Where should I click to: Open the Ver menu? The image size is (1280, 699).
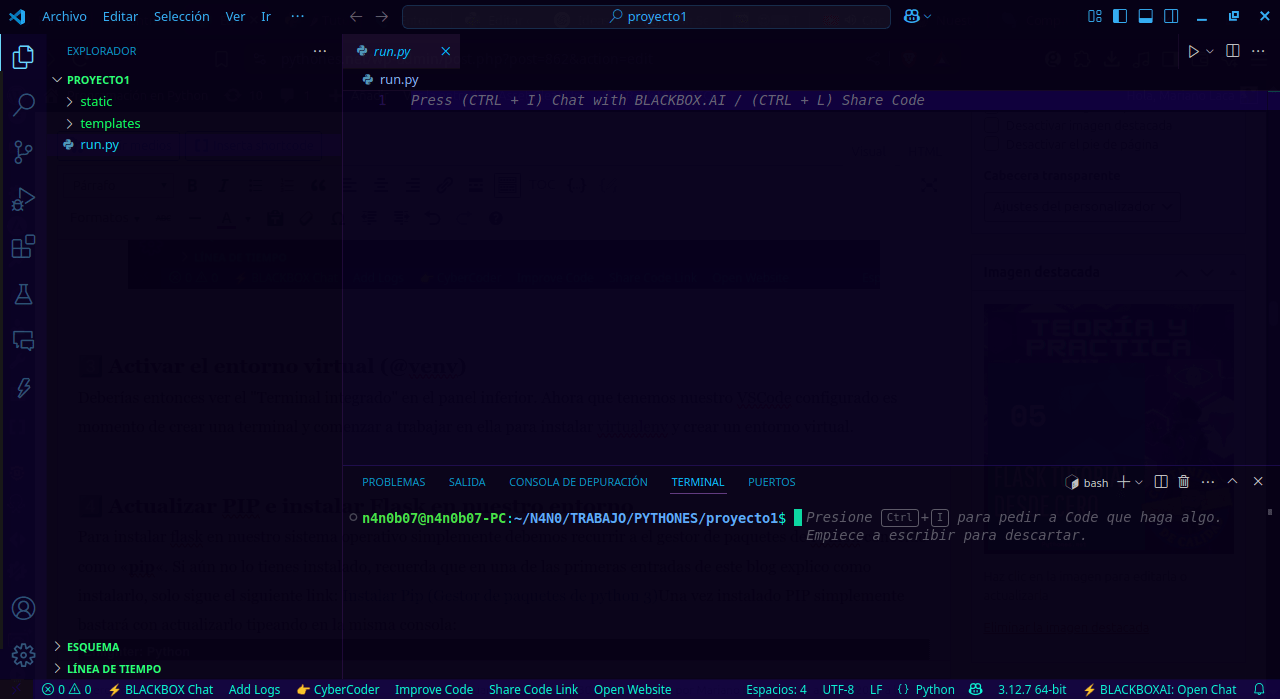click(236, 17)
